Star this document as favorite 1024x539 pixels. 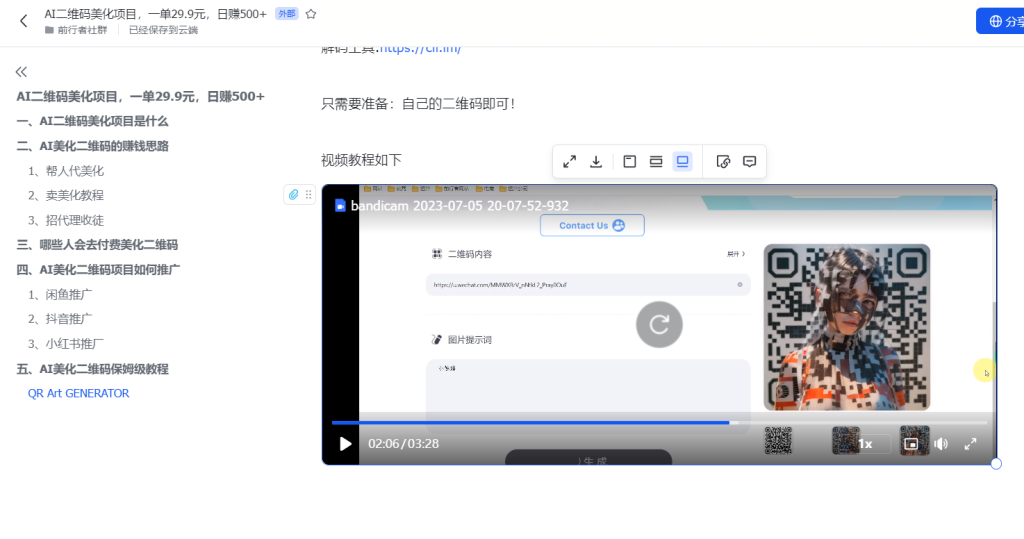click(x=311, y=14)
